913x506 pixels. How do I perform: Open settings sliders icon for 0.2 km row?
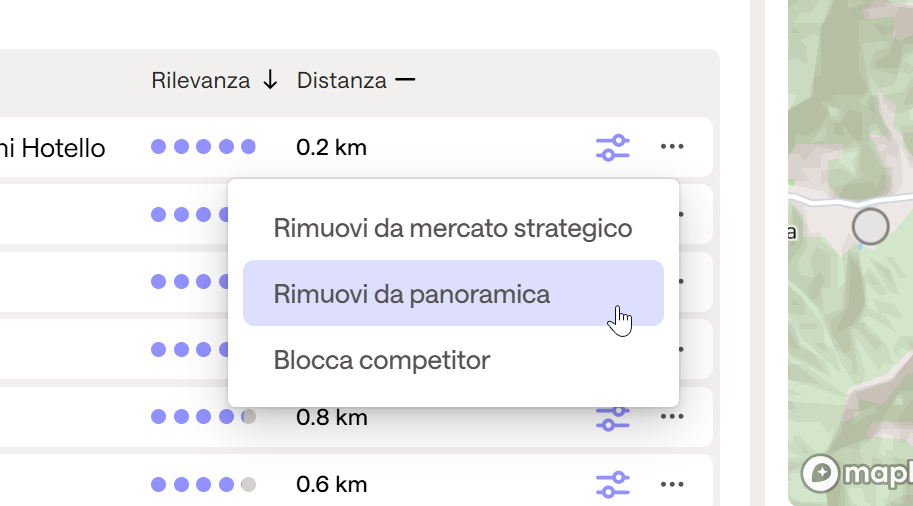[612, 148]
